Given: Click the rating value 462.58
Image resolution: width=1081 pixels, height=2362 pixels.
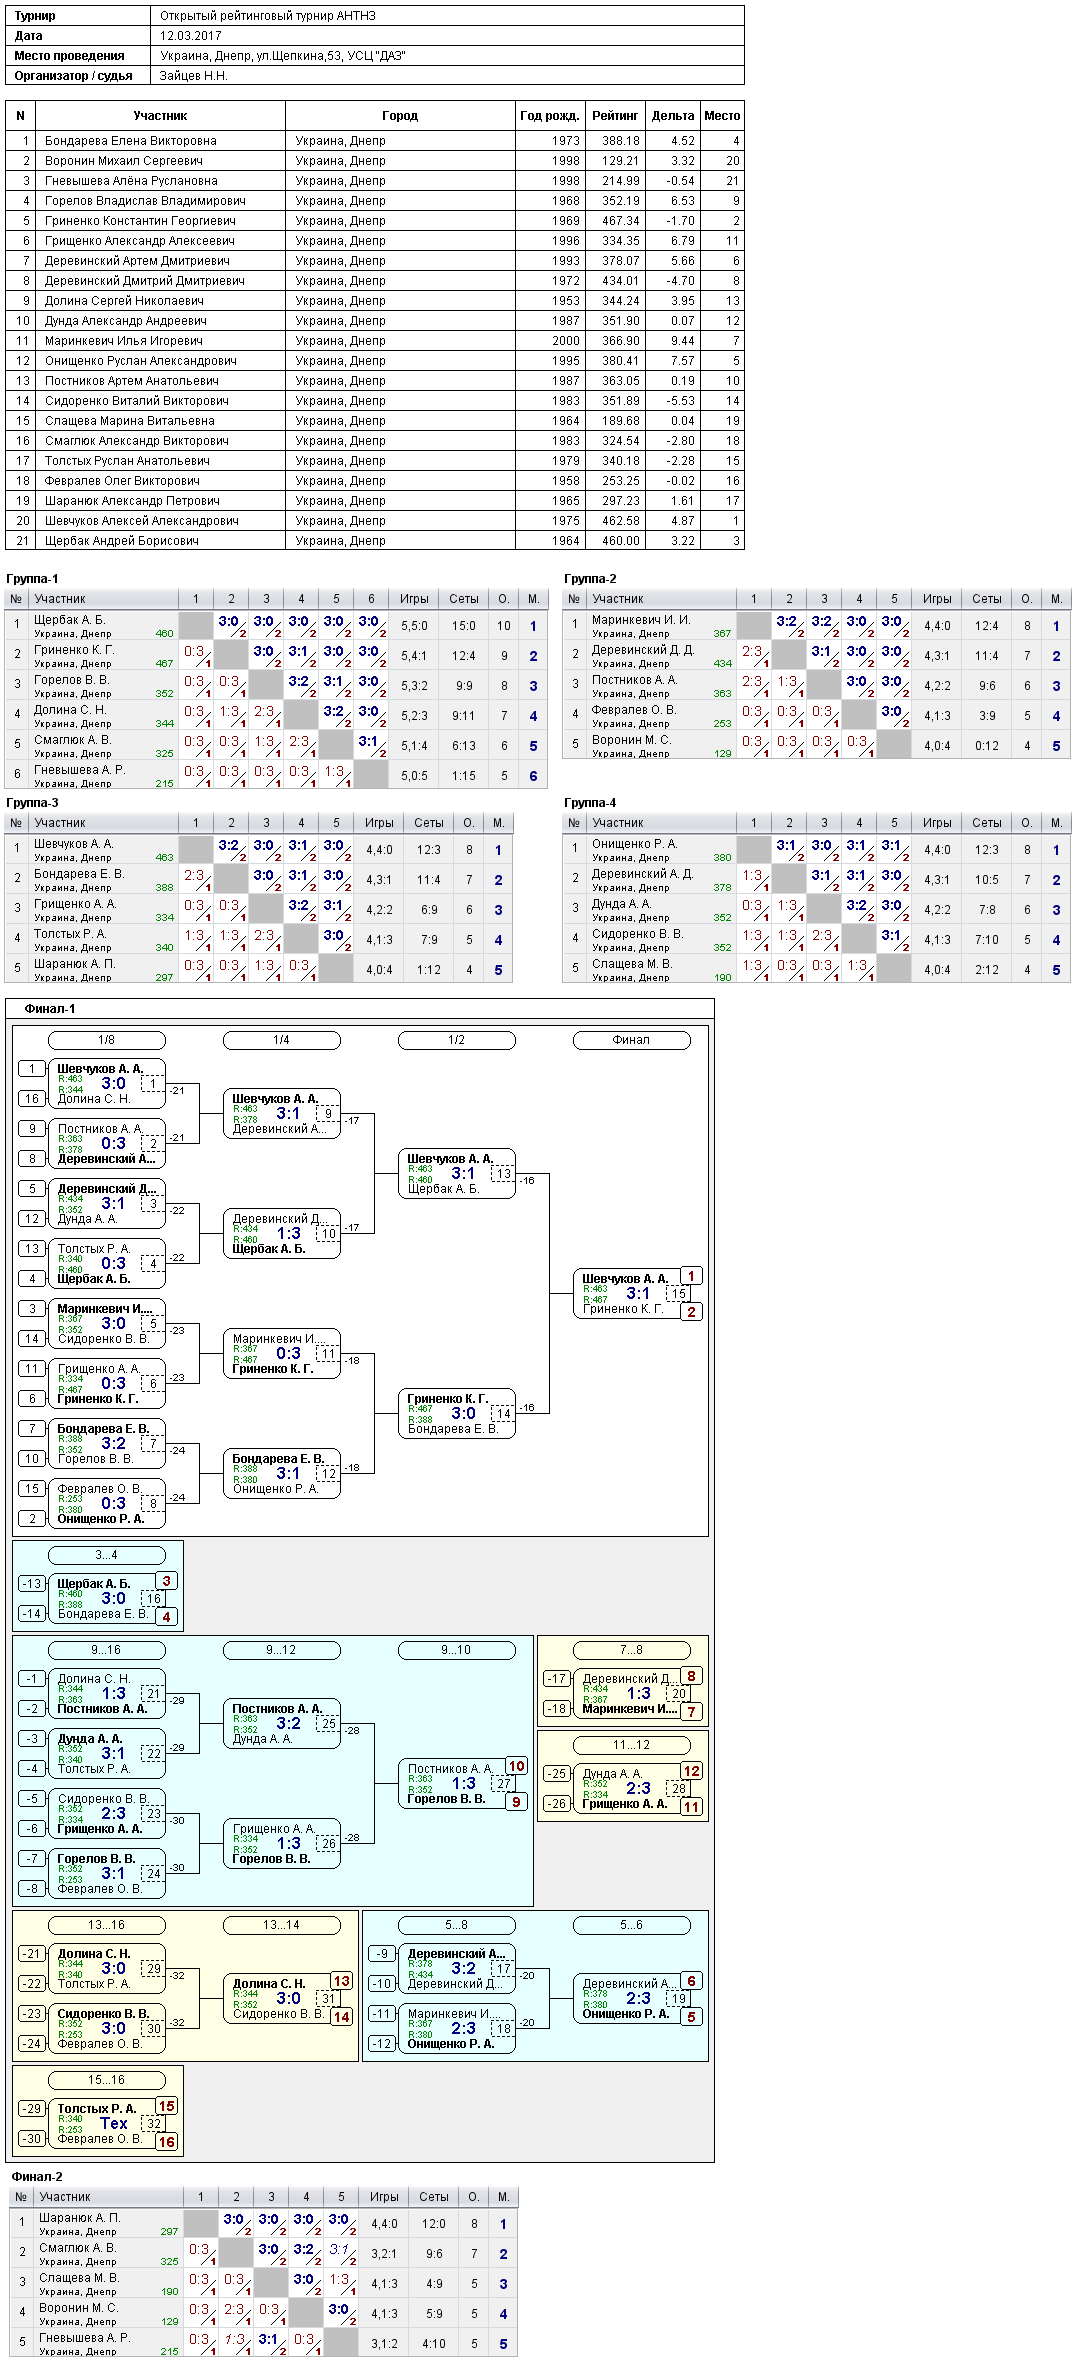Looking at the screenshot, I should [x=621, y=521].
